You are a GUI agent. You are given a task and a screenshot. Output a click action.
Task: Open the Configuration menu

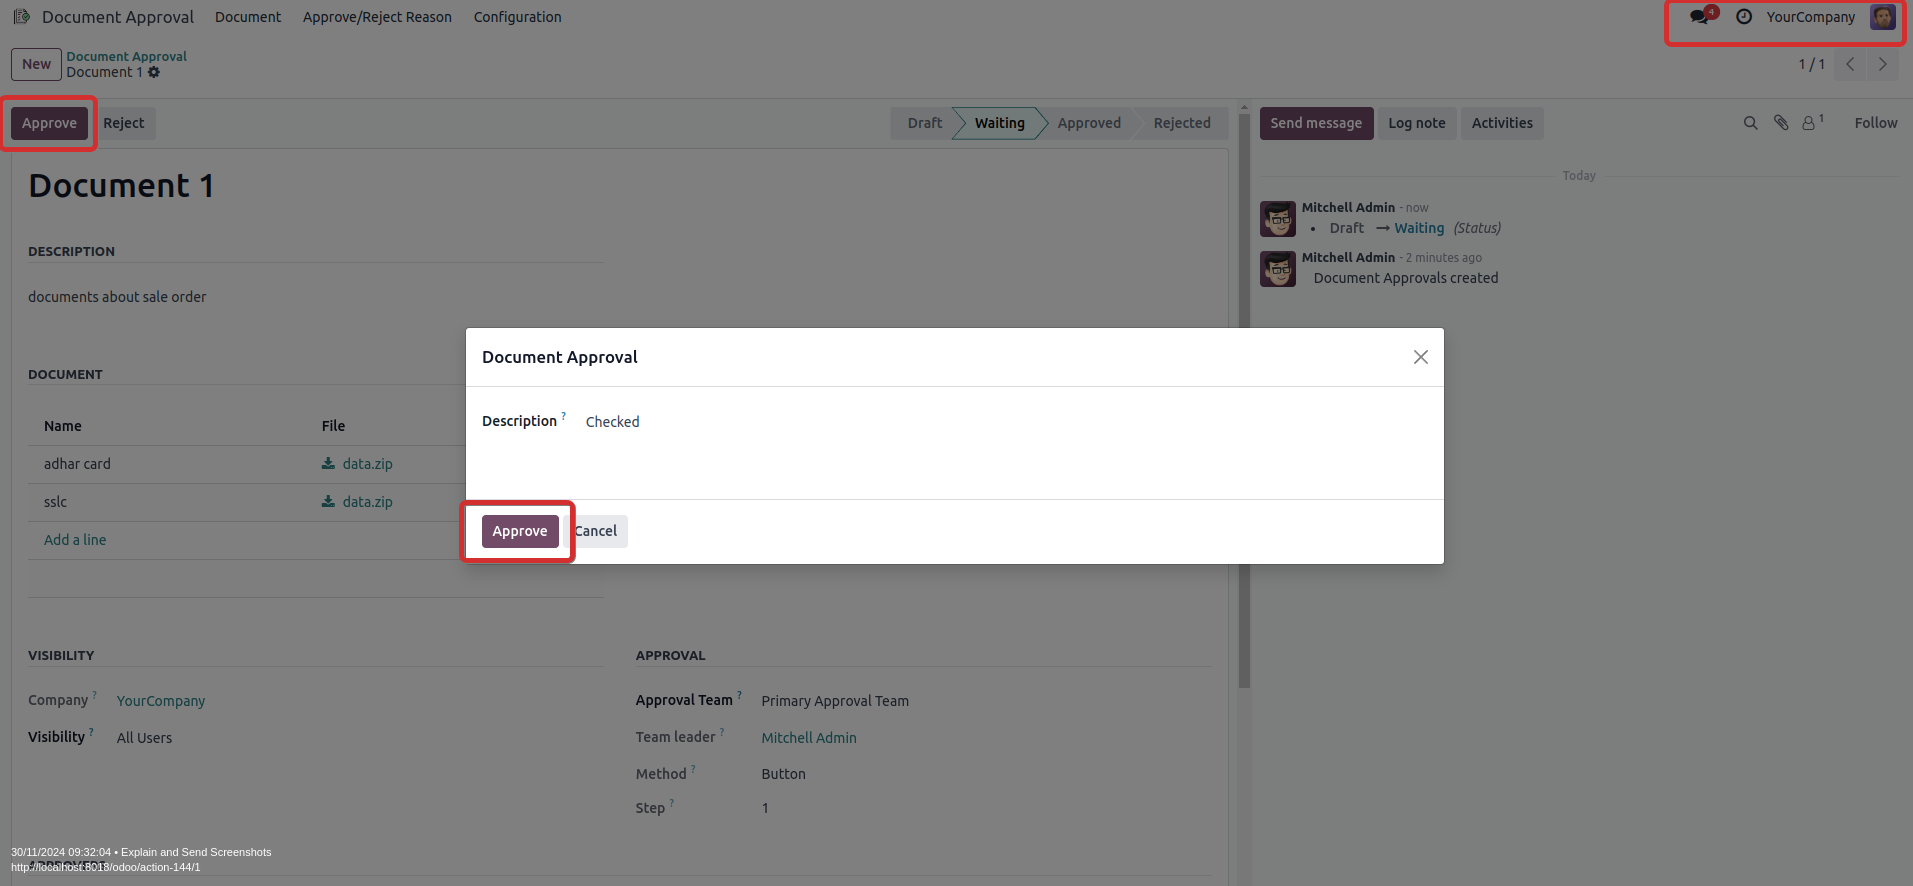coord(517,17)
